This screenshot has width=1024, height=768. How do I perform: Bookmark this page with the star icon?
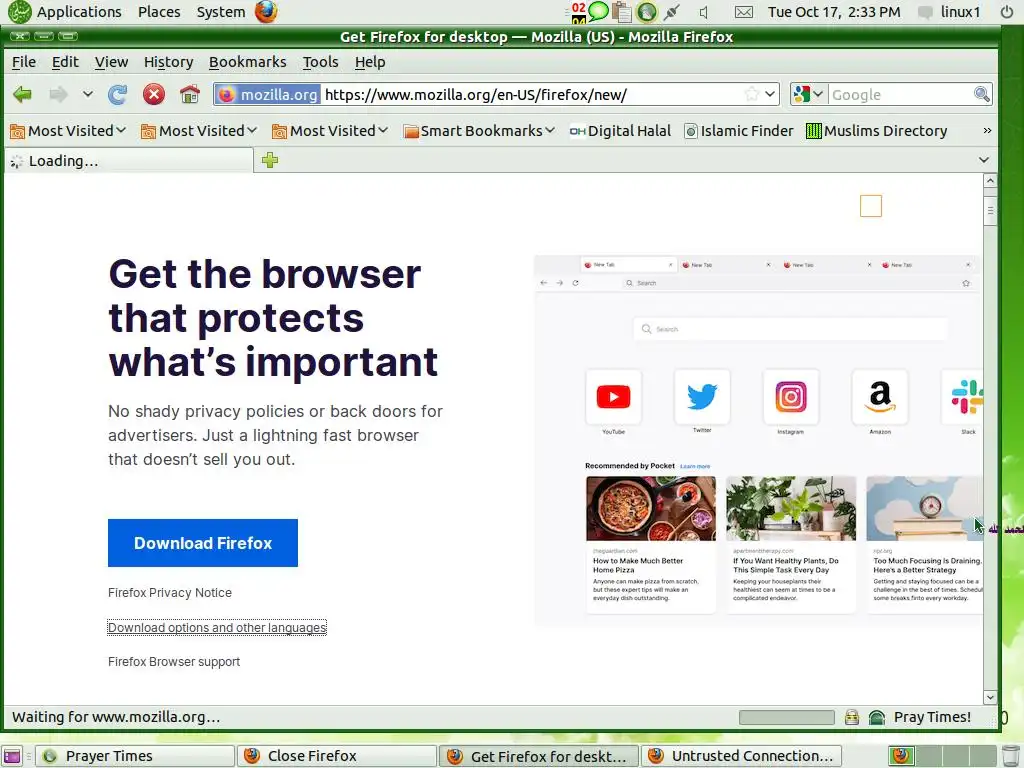(752, 94)
